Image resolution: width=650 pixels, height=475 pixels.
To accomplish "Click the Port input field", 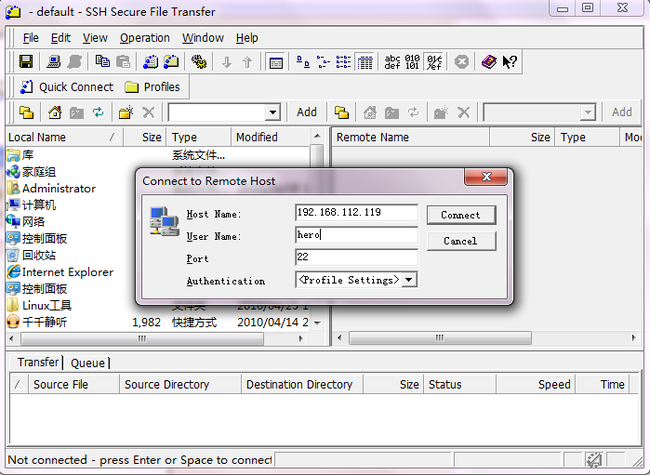I will pos(357,257).
